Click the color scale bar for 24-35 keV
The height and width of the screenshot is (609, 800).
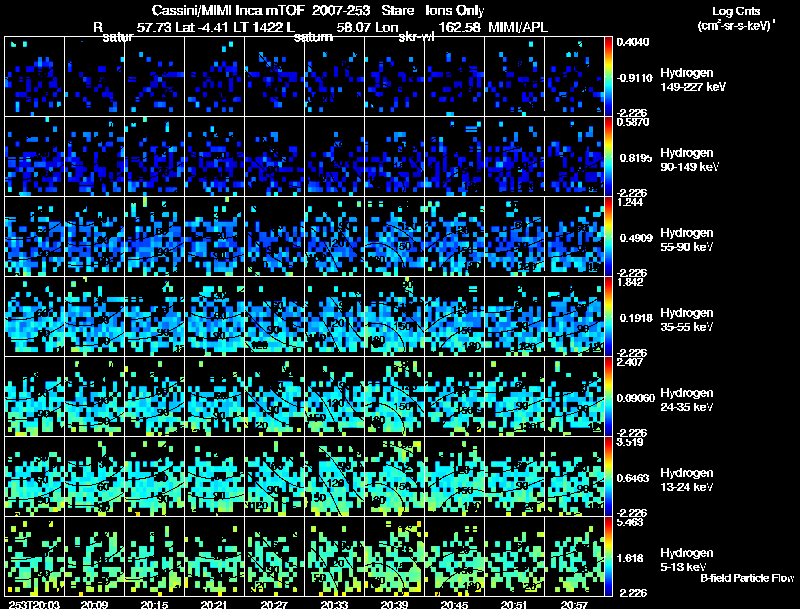click(x=608, y=396)
